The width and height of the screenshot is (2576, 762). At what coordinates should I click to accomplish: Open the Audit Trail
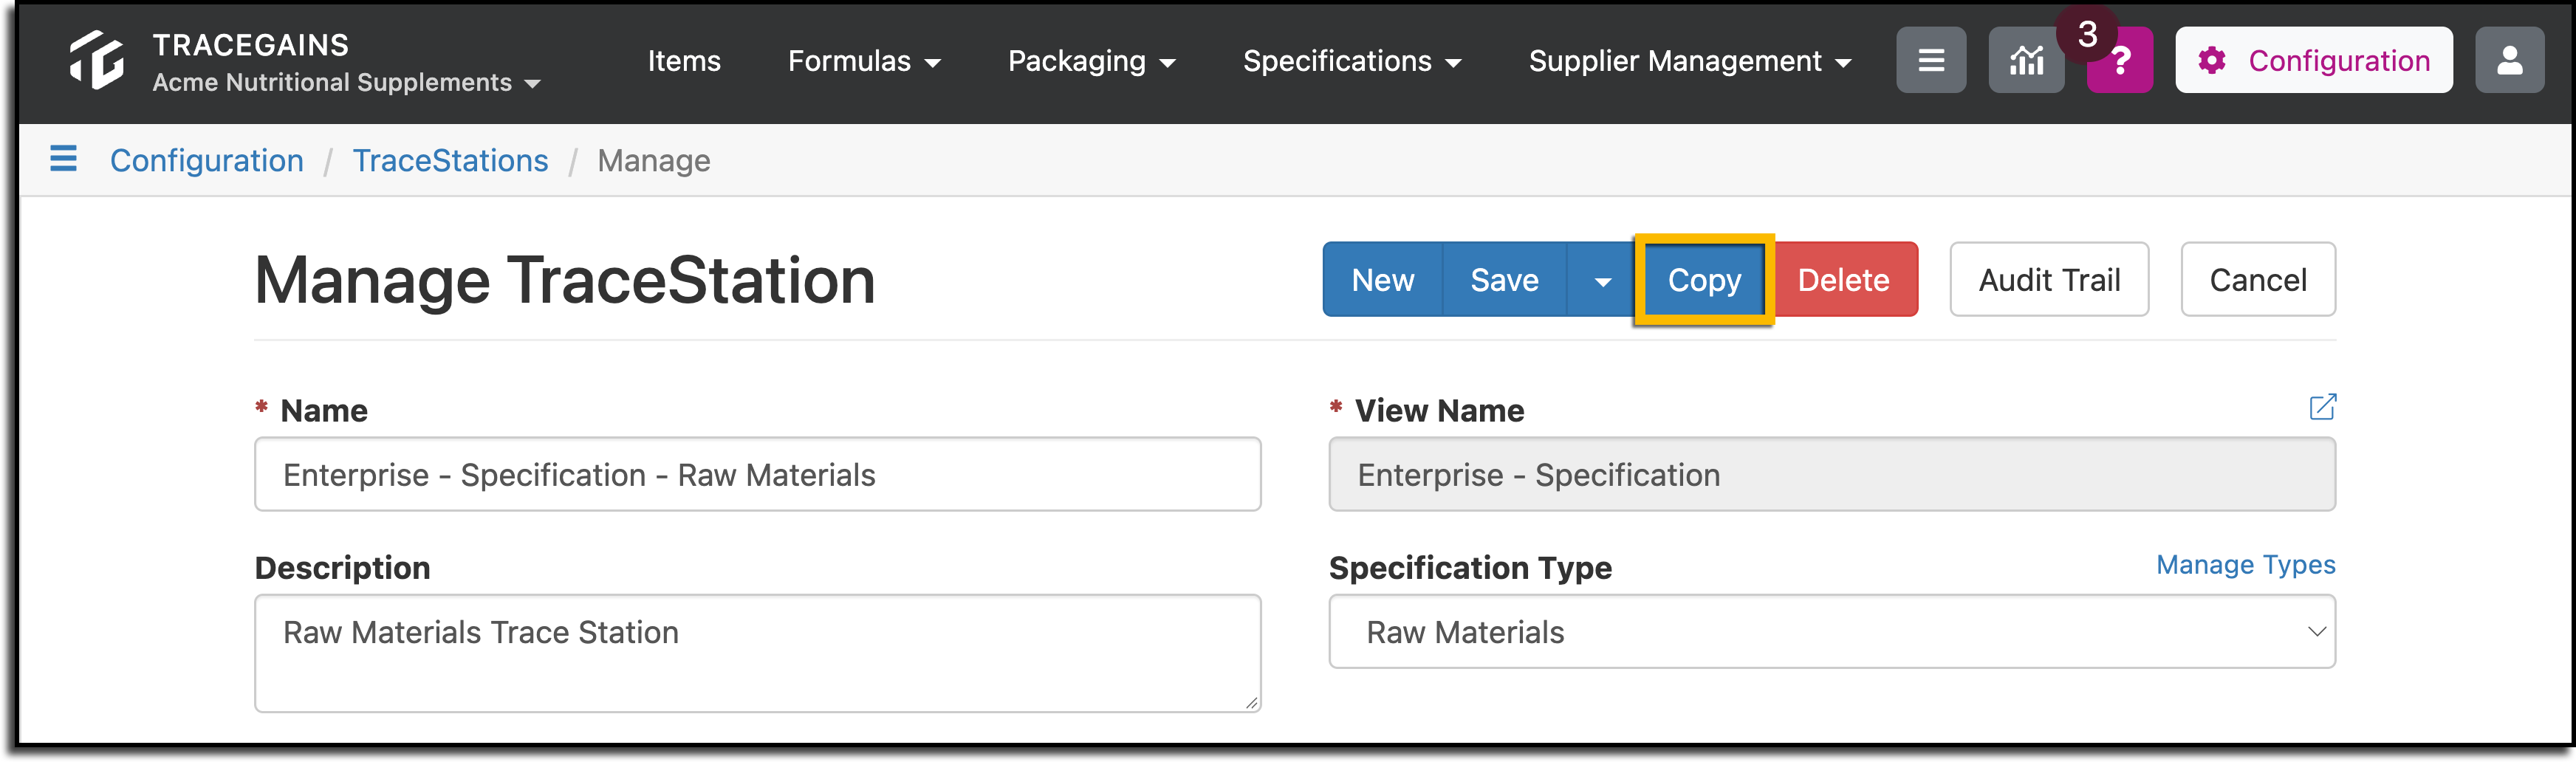[2049, 280]
